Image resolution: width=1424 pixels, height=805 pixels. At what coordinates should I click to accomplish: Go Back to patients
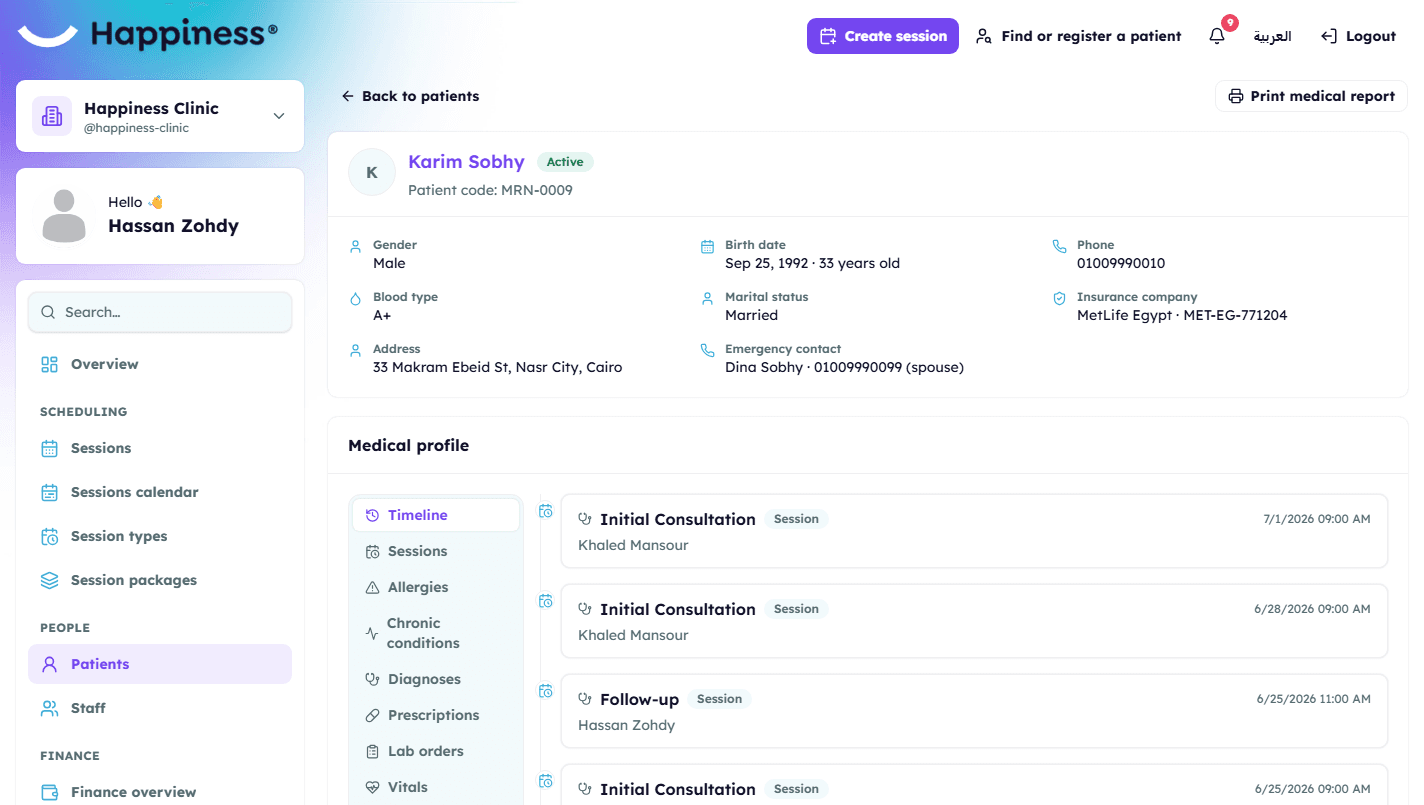coord(410,96)
